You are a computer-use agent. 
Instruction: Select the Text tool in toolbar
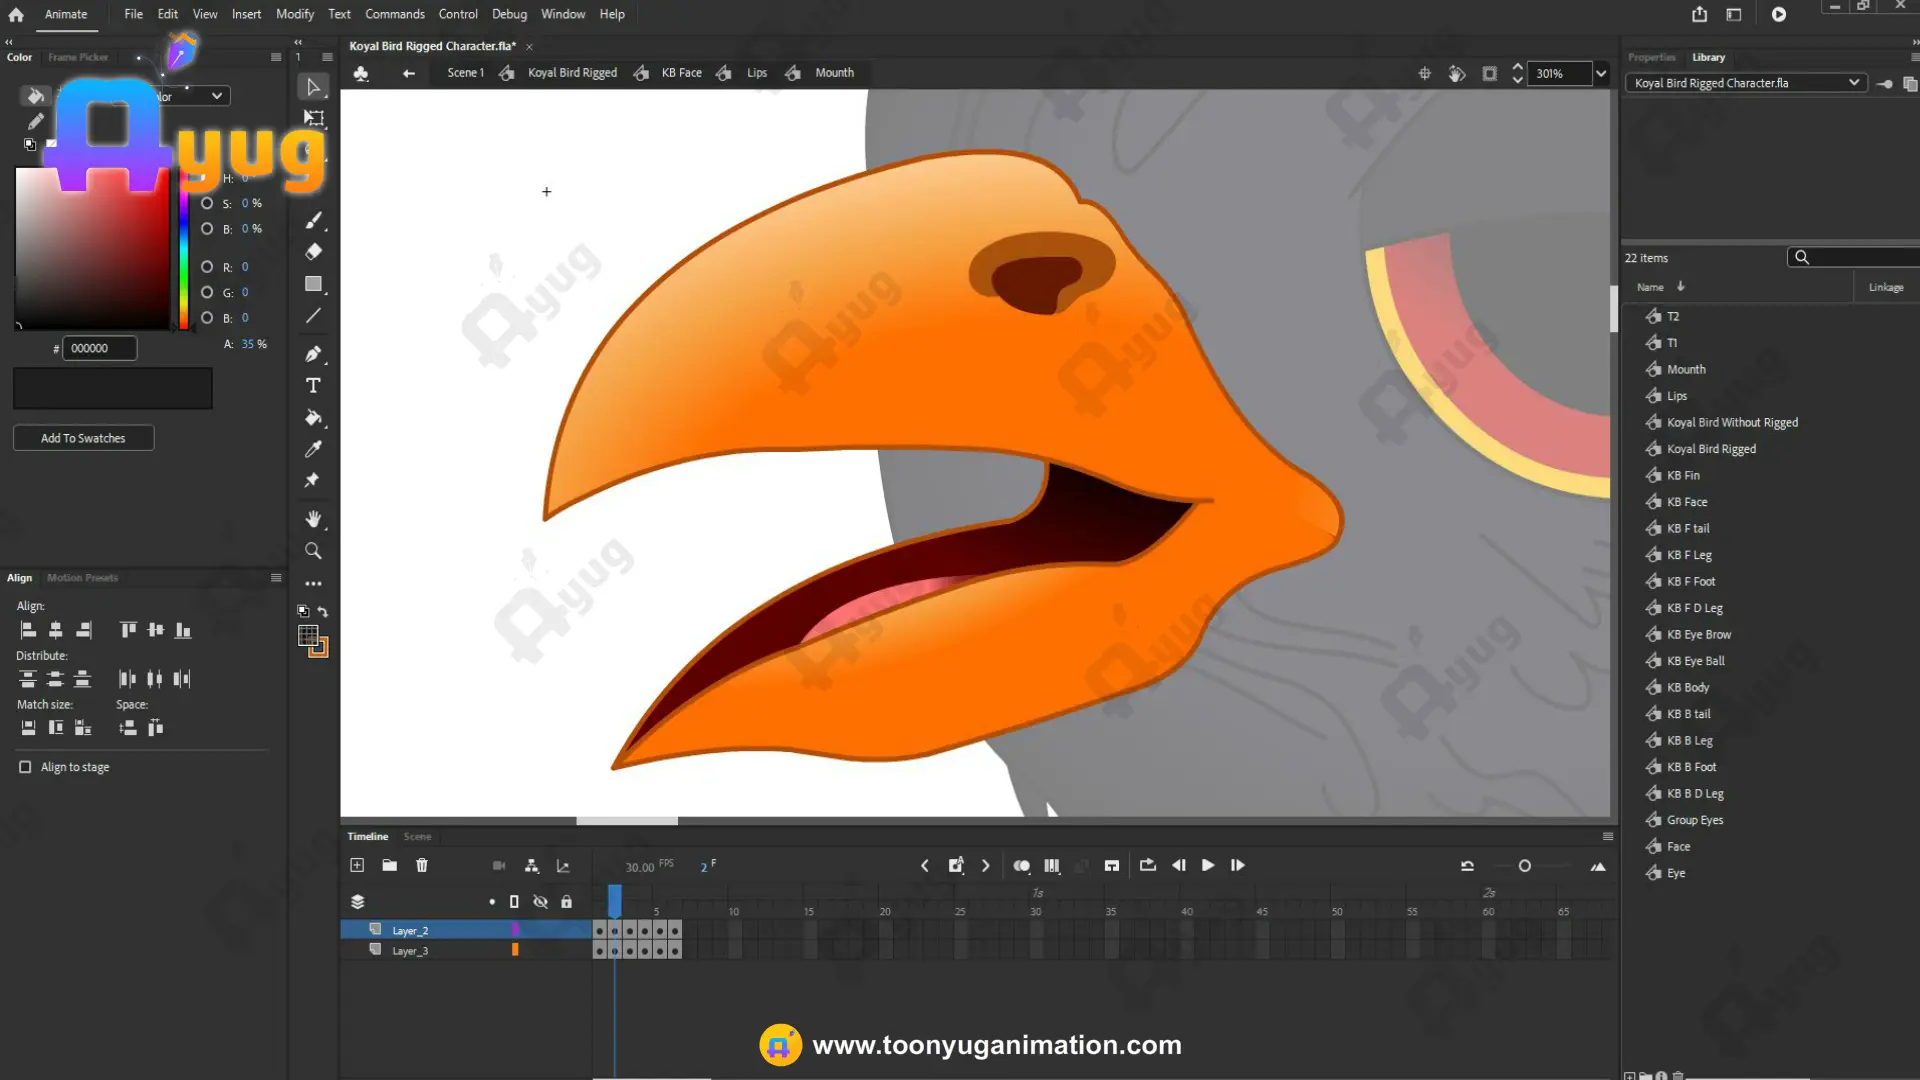[313, 386]
